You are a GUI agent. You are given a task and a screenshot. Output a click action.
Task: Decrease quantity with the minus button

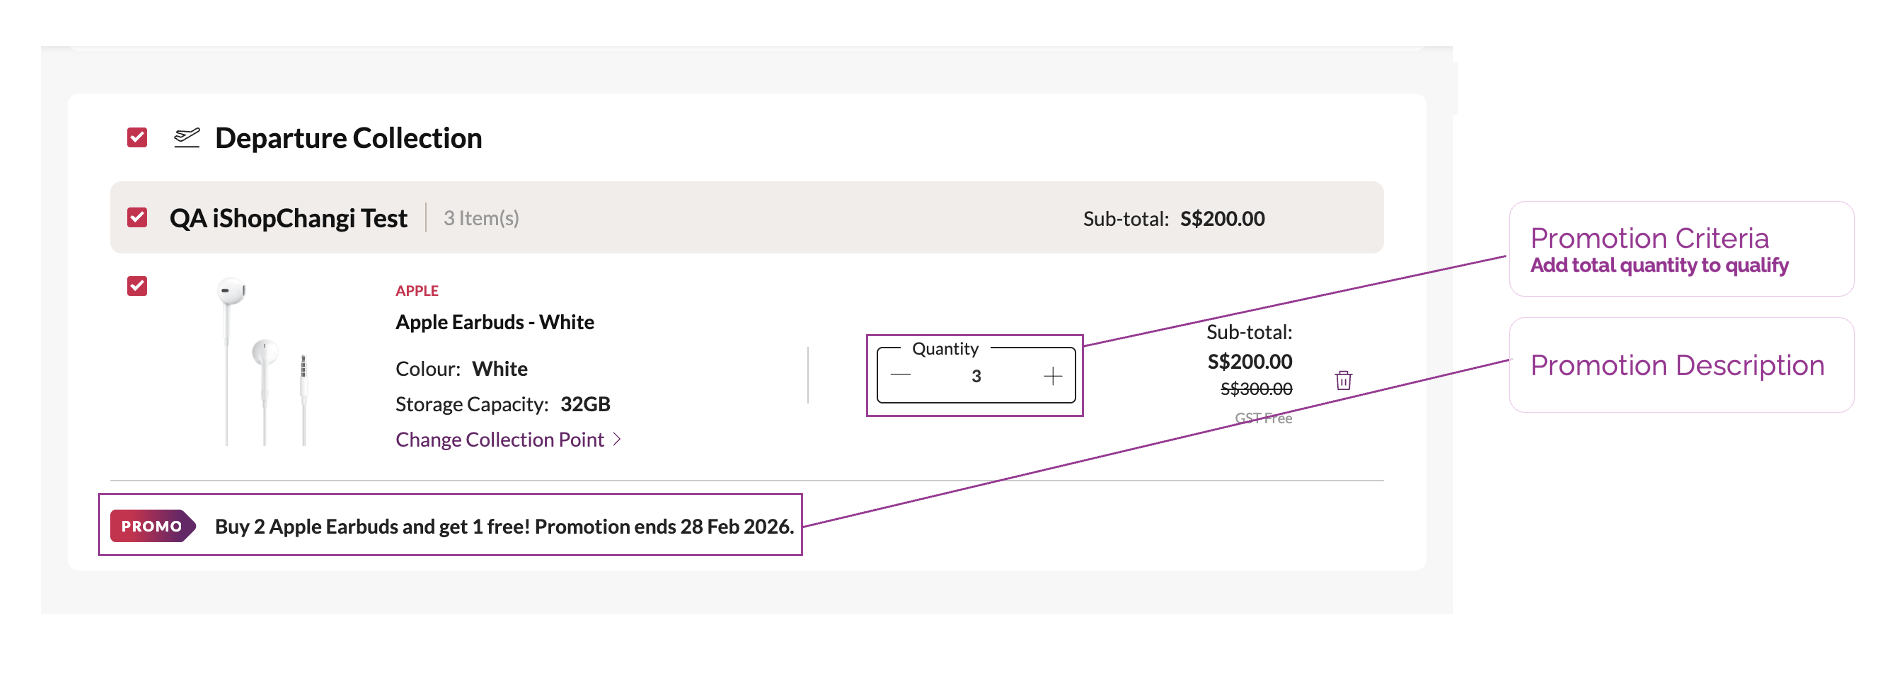click(x=901, y=376)
